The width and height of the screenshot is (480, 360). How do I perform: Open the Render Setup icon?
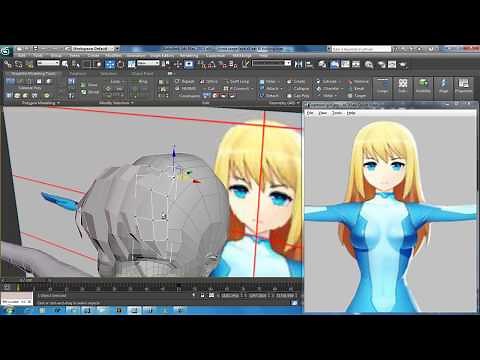click(381, 64)
